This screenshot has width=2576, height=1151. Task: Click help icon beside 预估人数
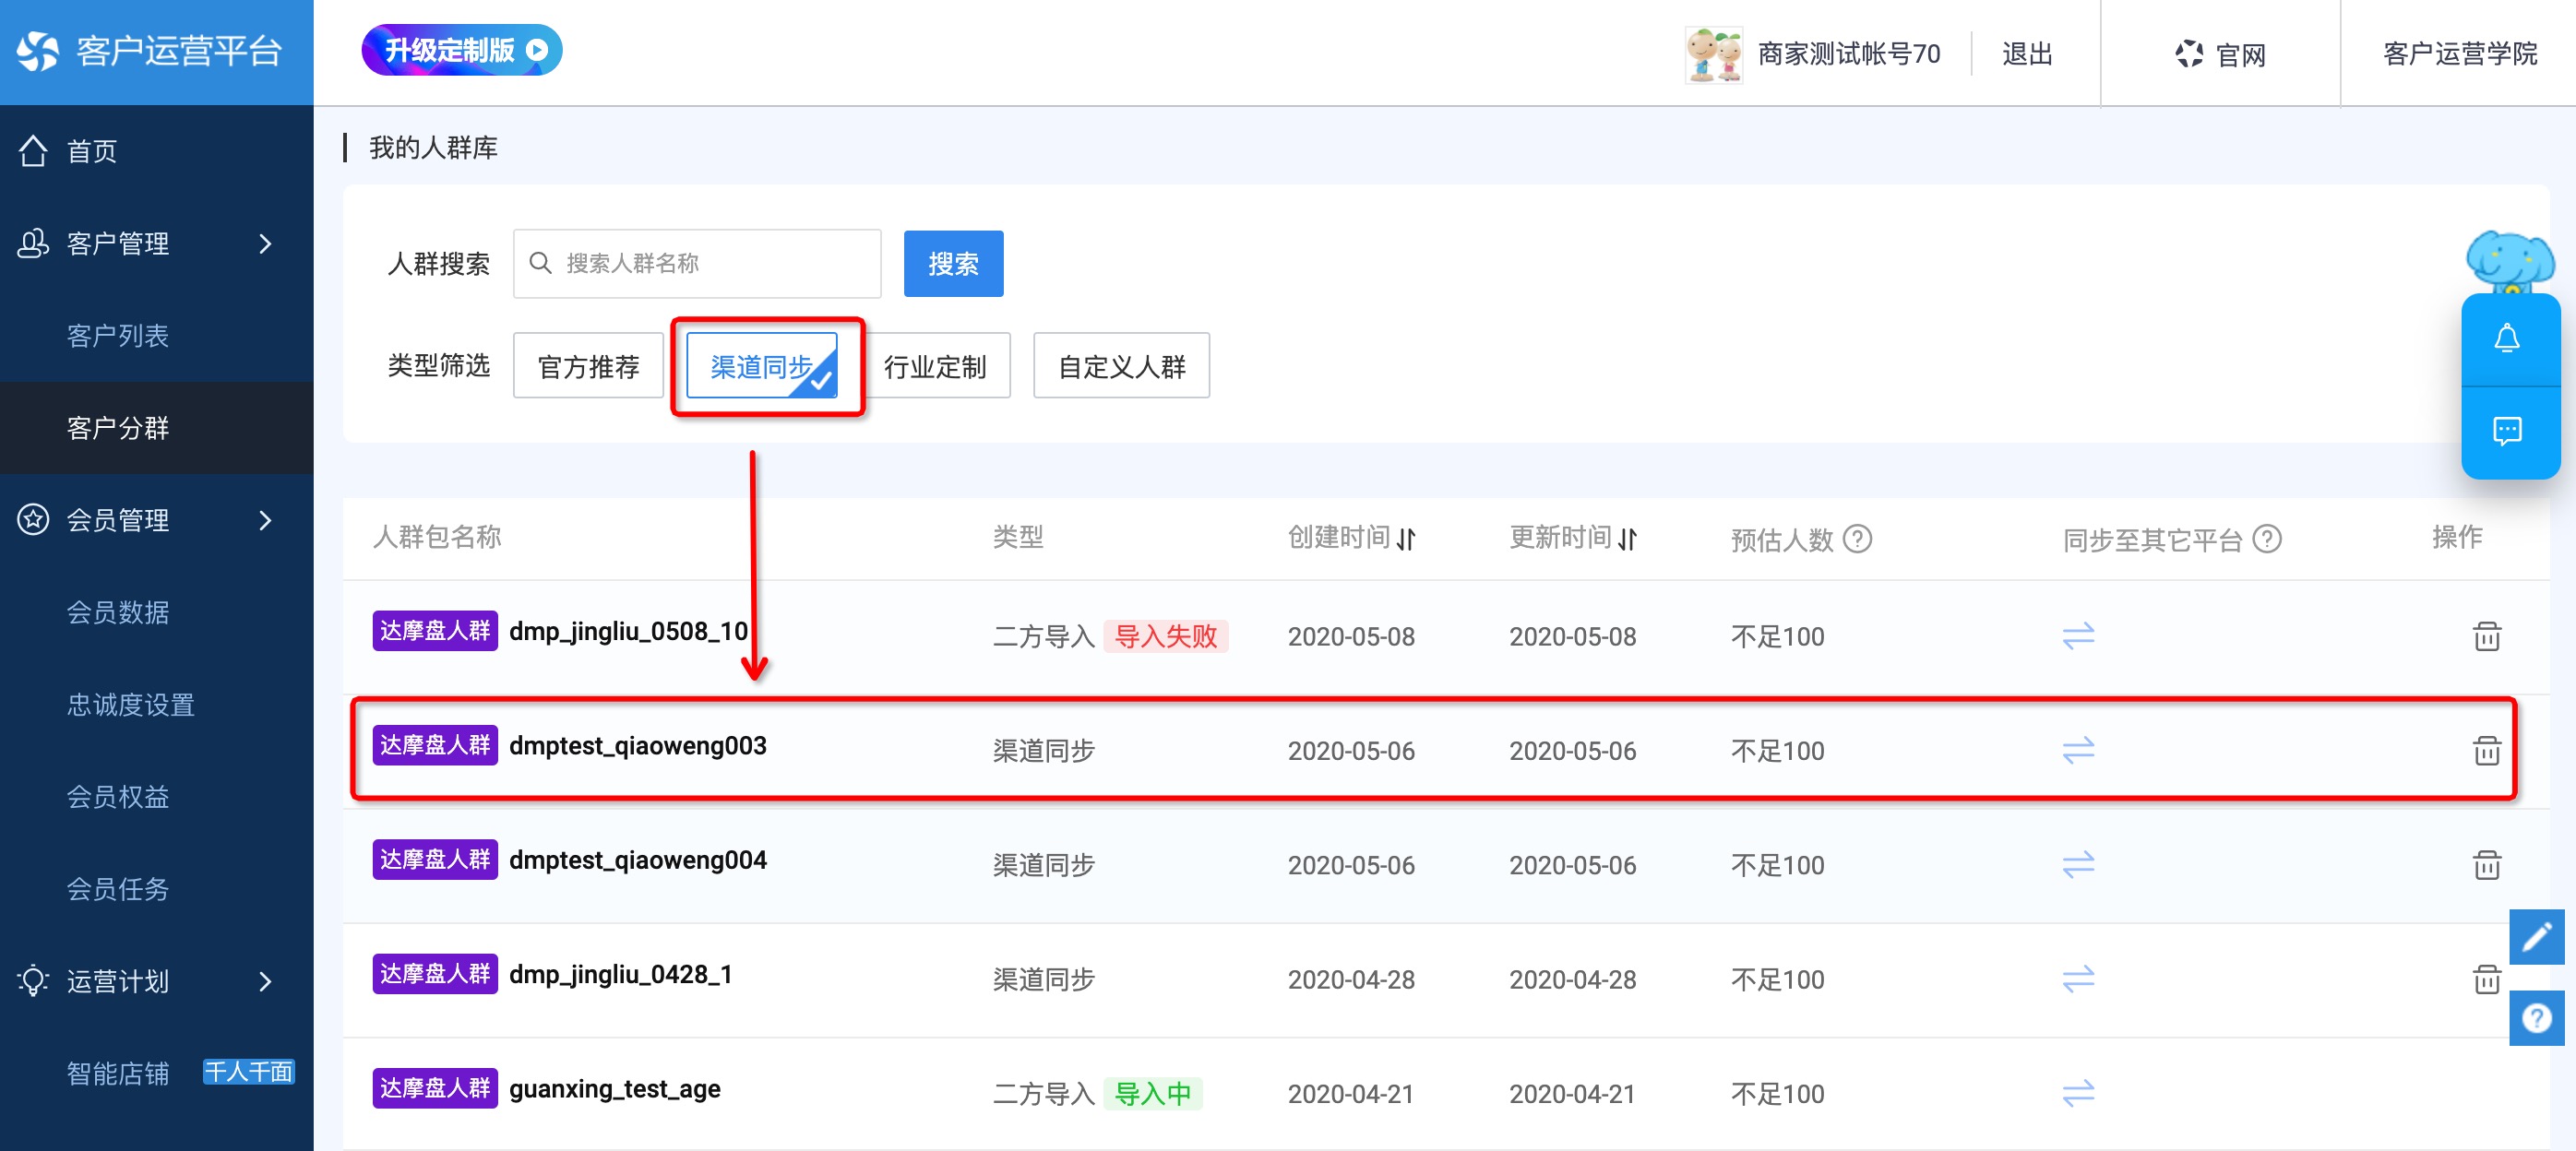coord(1856,539)
